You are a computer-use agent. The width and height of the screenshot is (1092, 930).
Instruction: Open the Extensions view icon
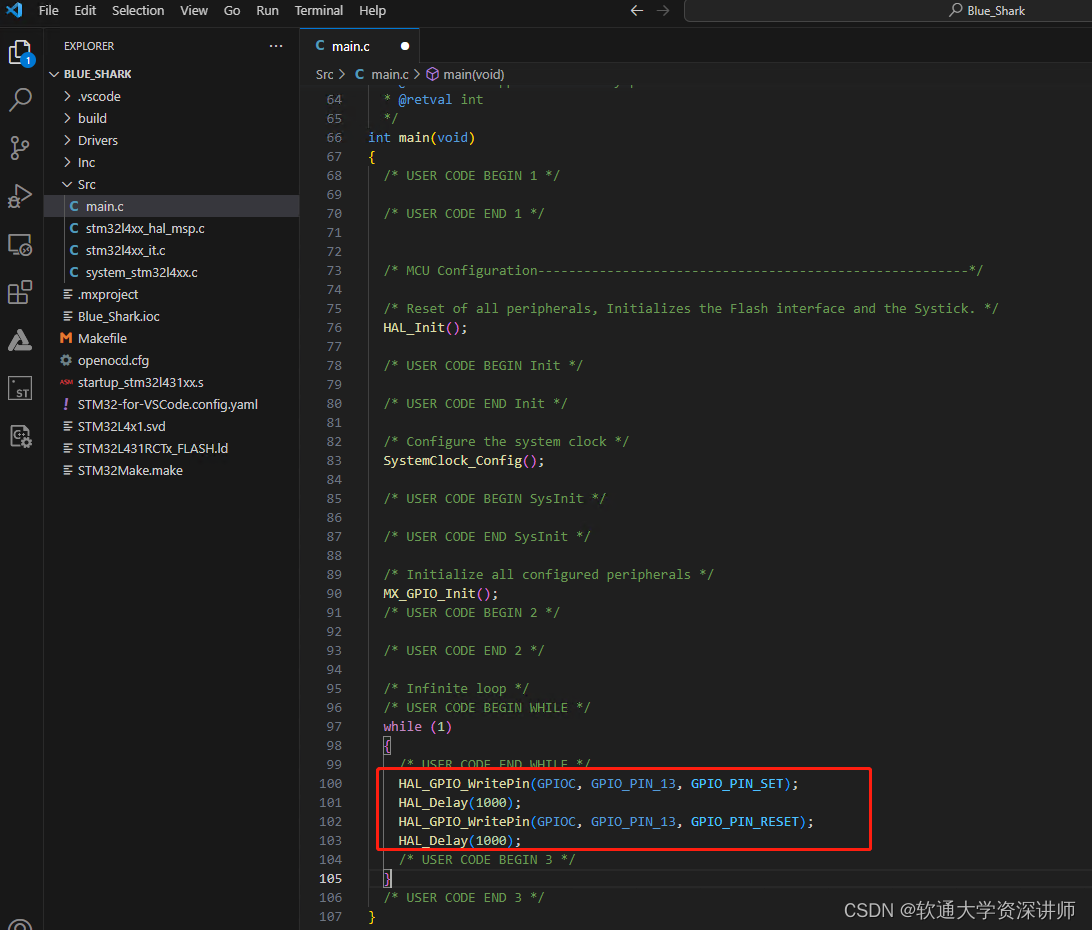pos(20,293)
